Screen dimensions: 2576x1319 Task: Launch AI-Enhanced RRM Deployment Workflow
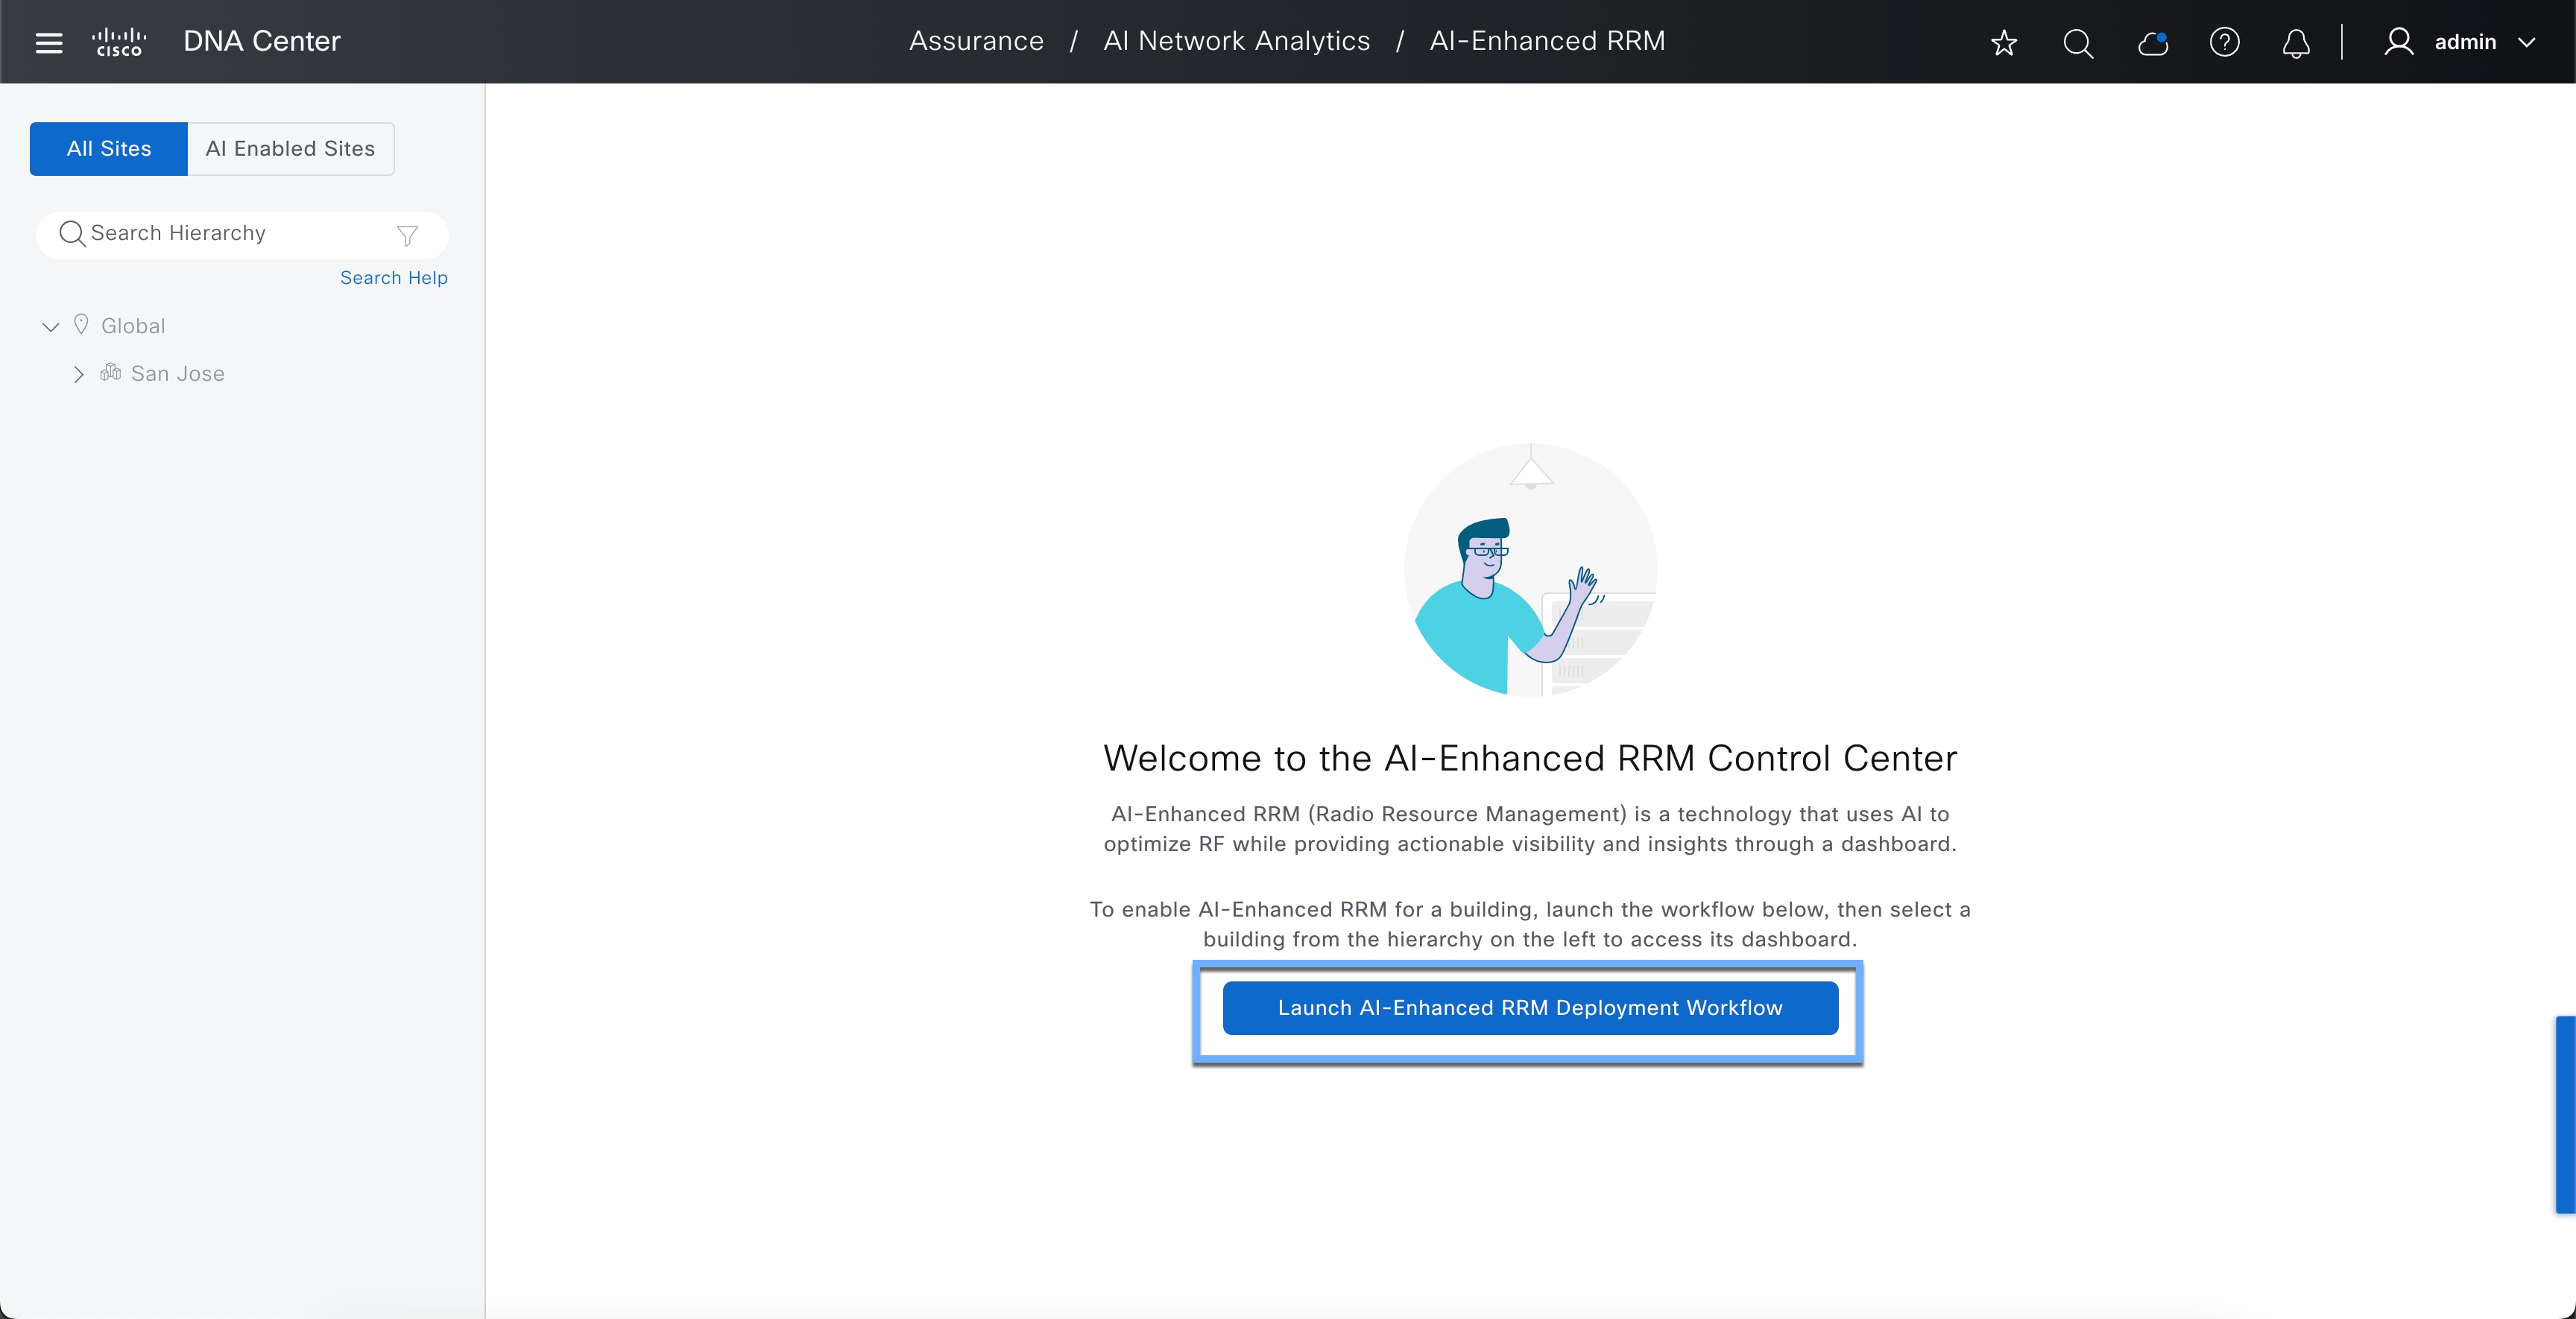coord(1529,1008)
